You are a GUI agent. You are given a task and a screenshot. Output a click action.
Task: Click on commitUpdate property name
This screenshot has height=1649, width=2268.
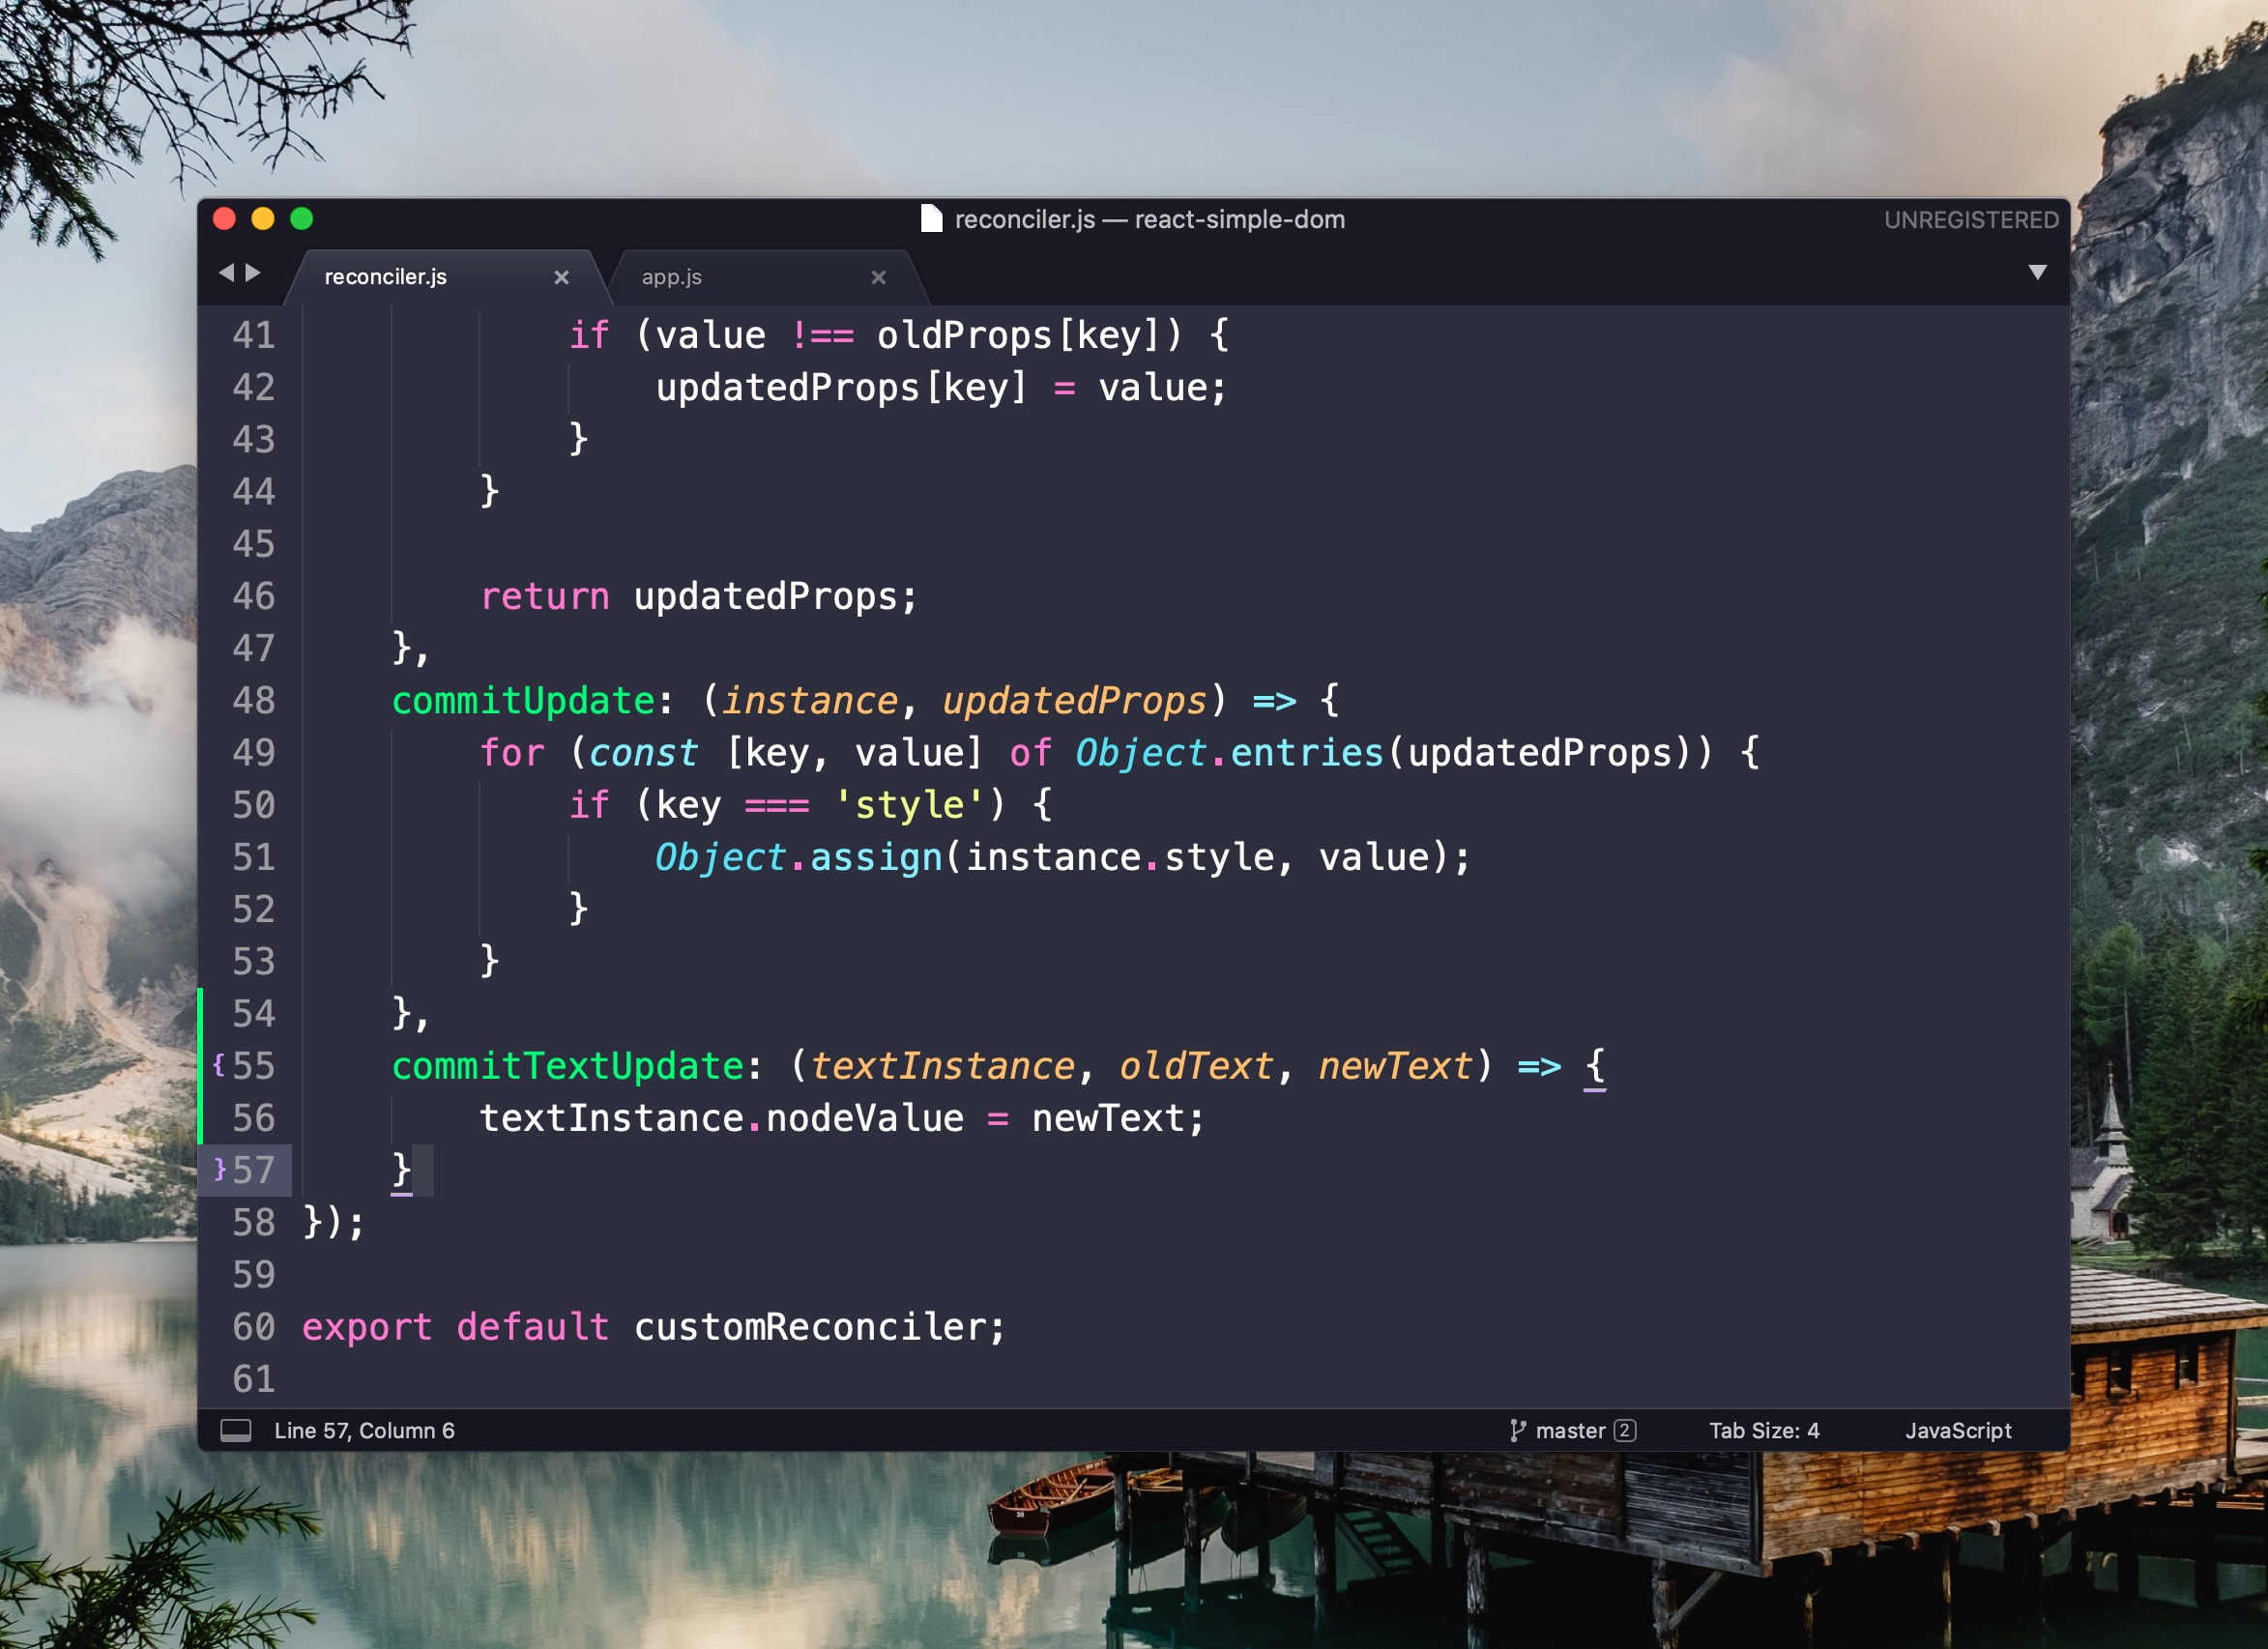523,700
